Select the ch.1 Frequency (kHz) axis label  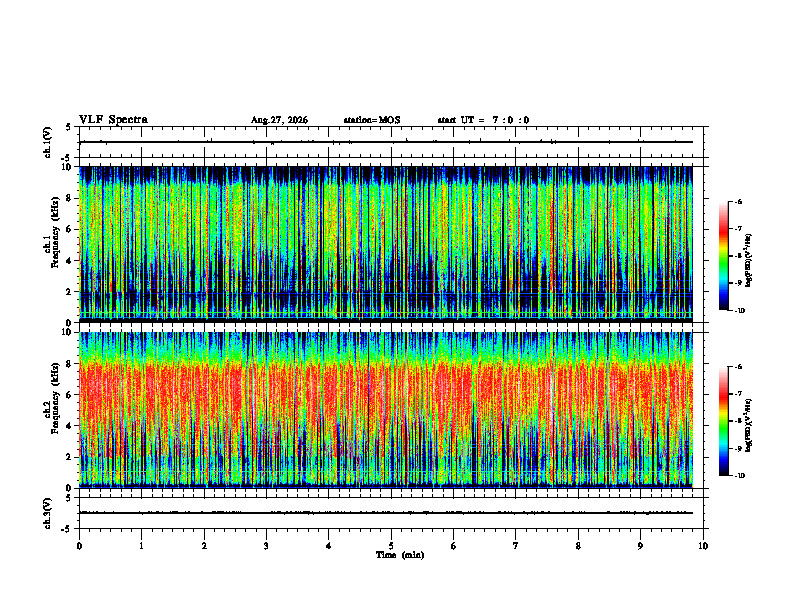[52, 244]
